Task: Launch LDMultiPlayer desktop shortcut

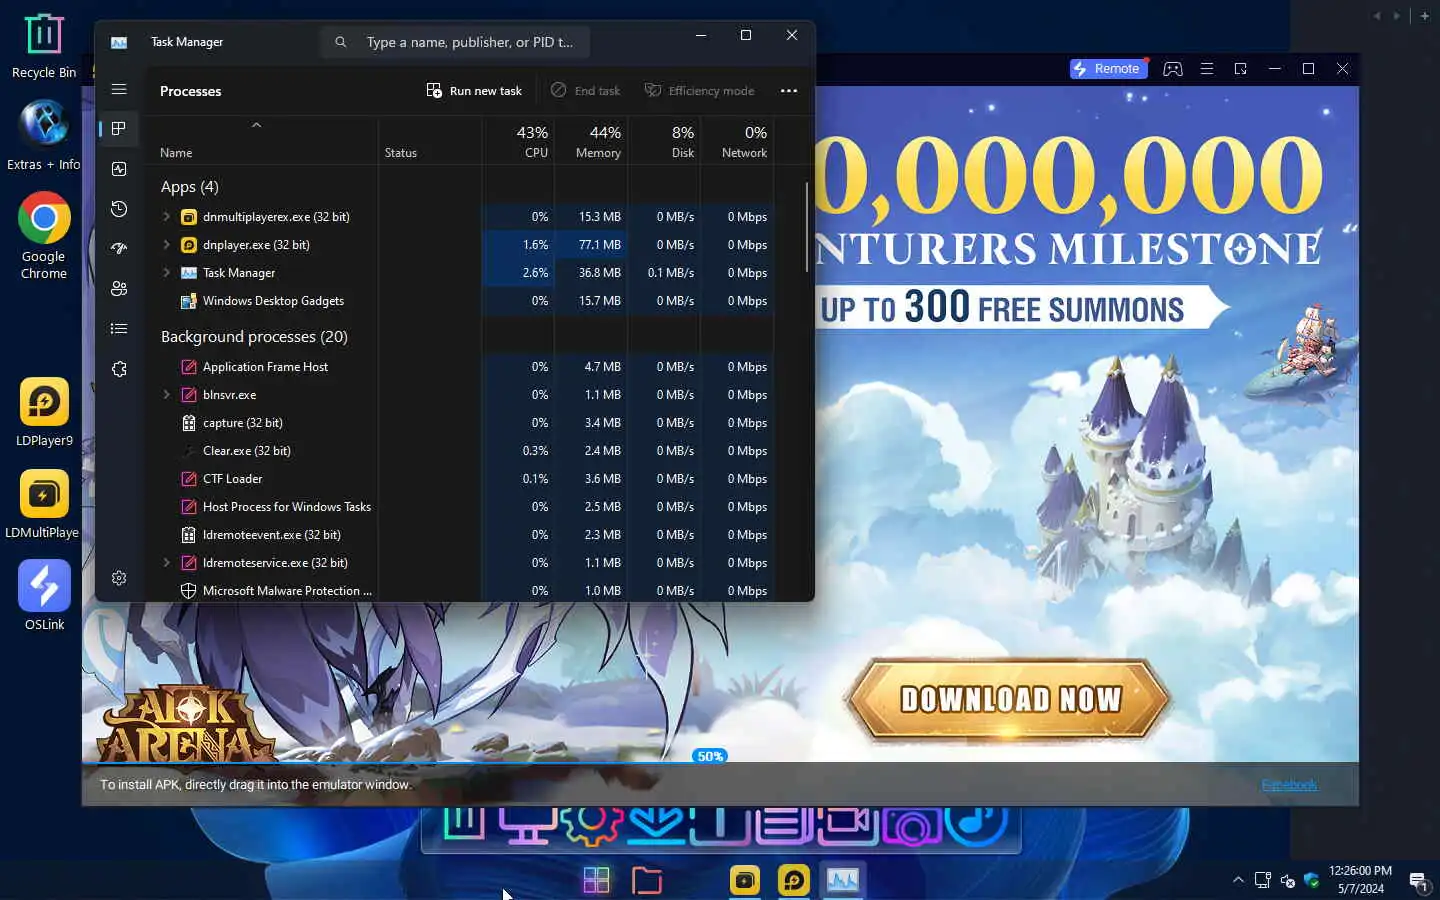Action: 44,504
